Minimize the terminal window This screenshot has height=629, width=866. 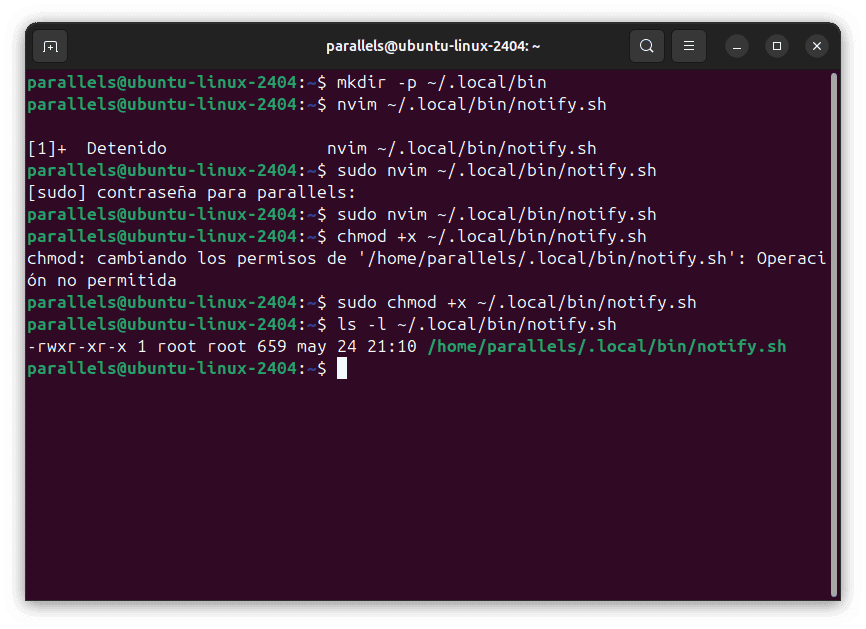[737, 46]
